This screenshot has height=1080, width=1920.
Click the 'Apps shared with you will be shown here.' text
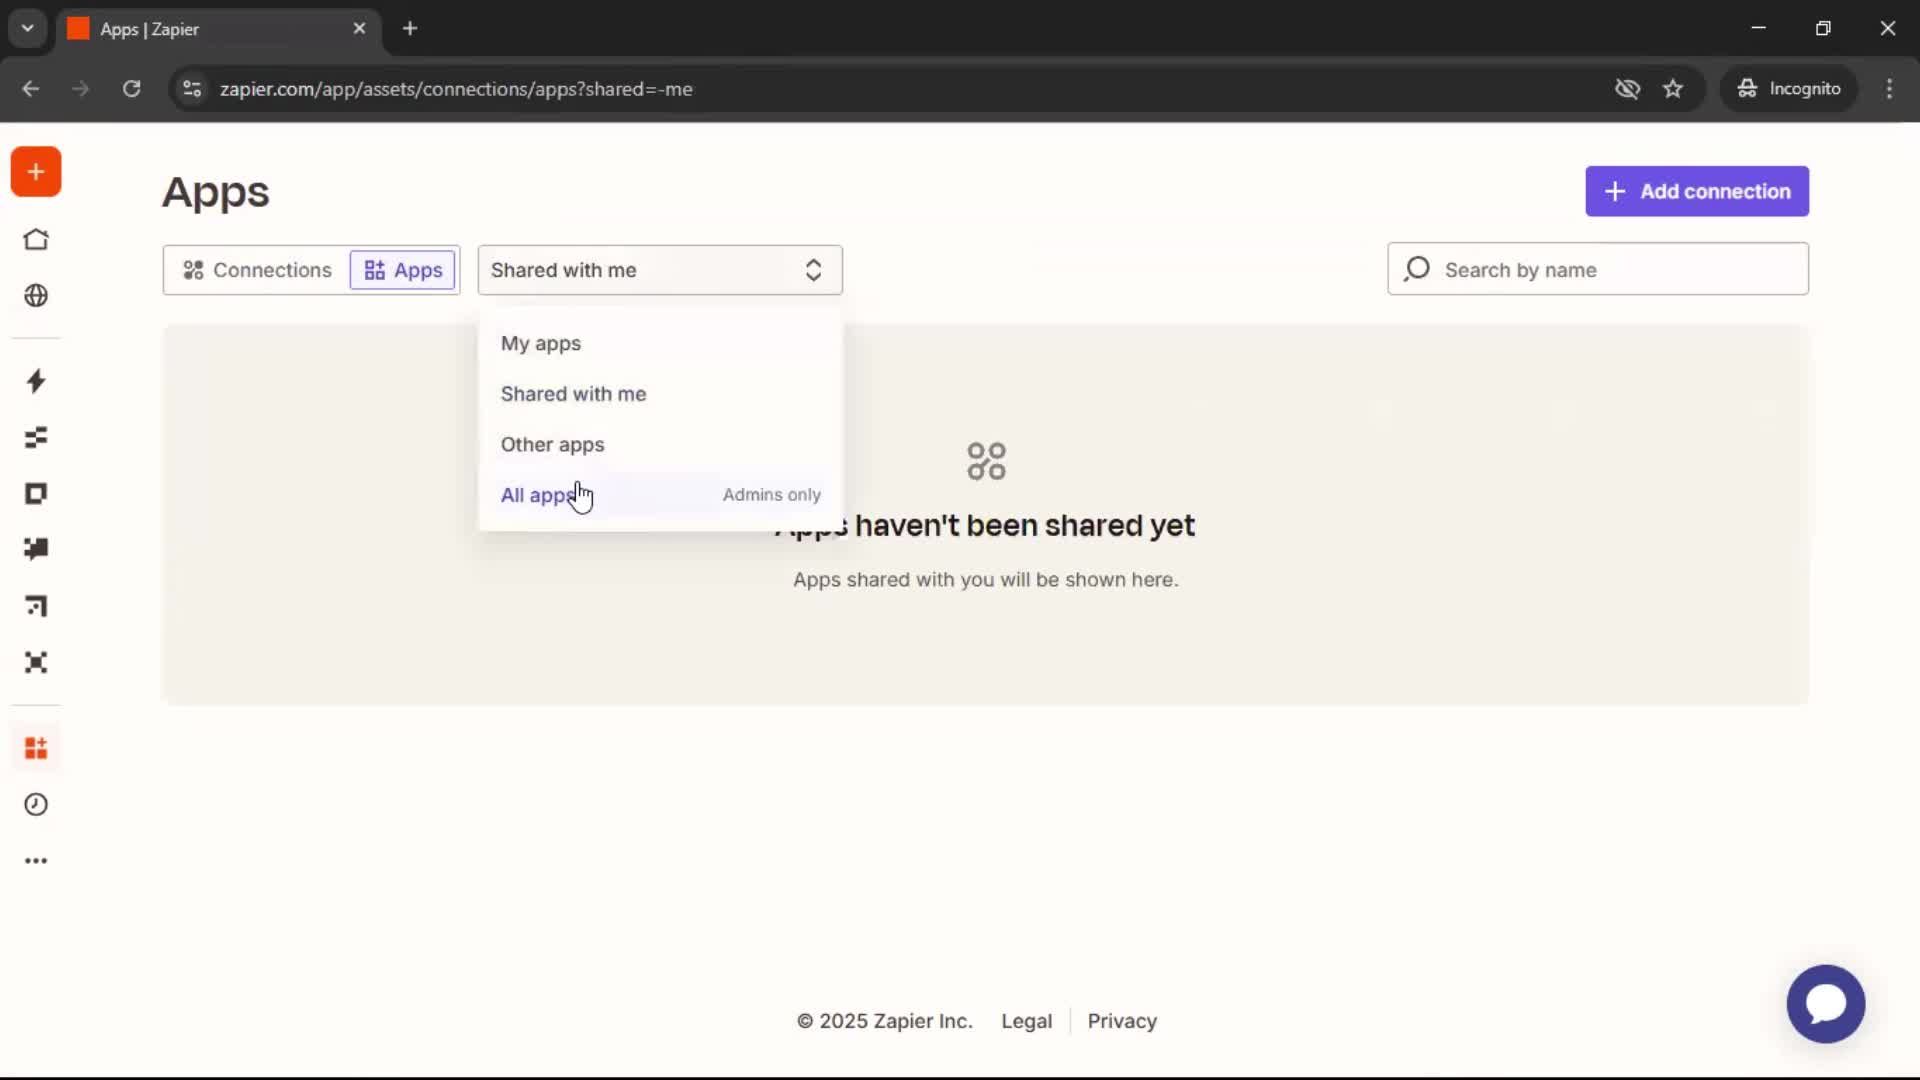(986, 580)
